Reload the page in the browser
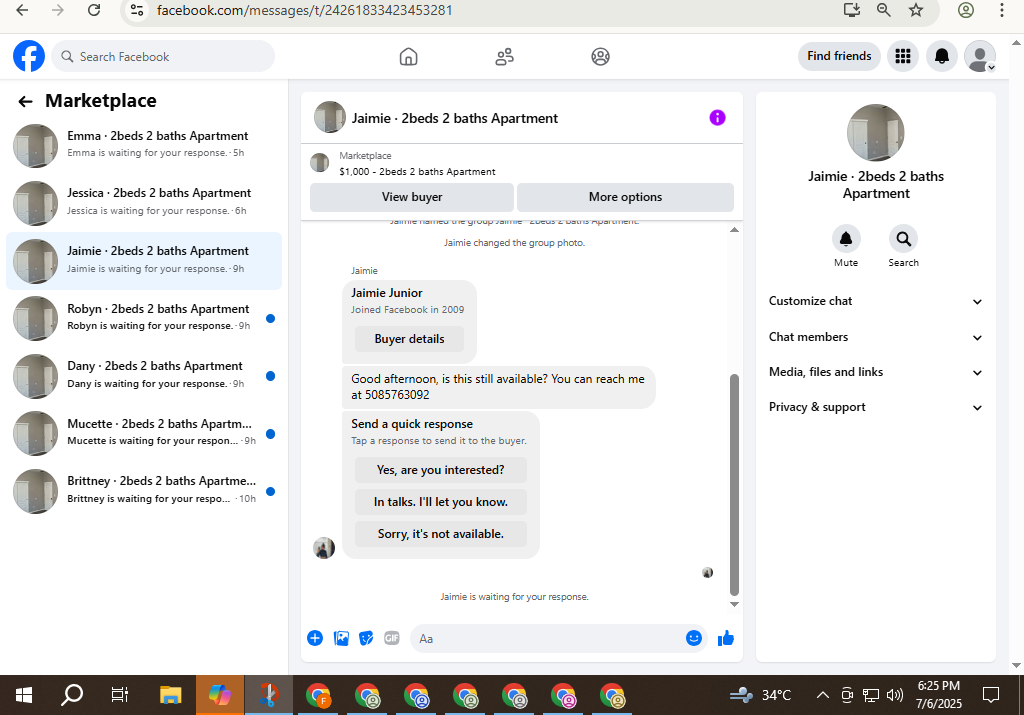The width and height of the screenshot is (1024, 715). pos(94,10)
